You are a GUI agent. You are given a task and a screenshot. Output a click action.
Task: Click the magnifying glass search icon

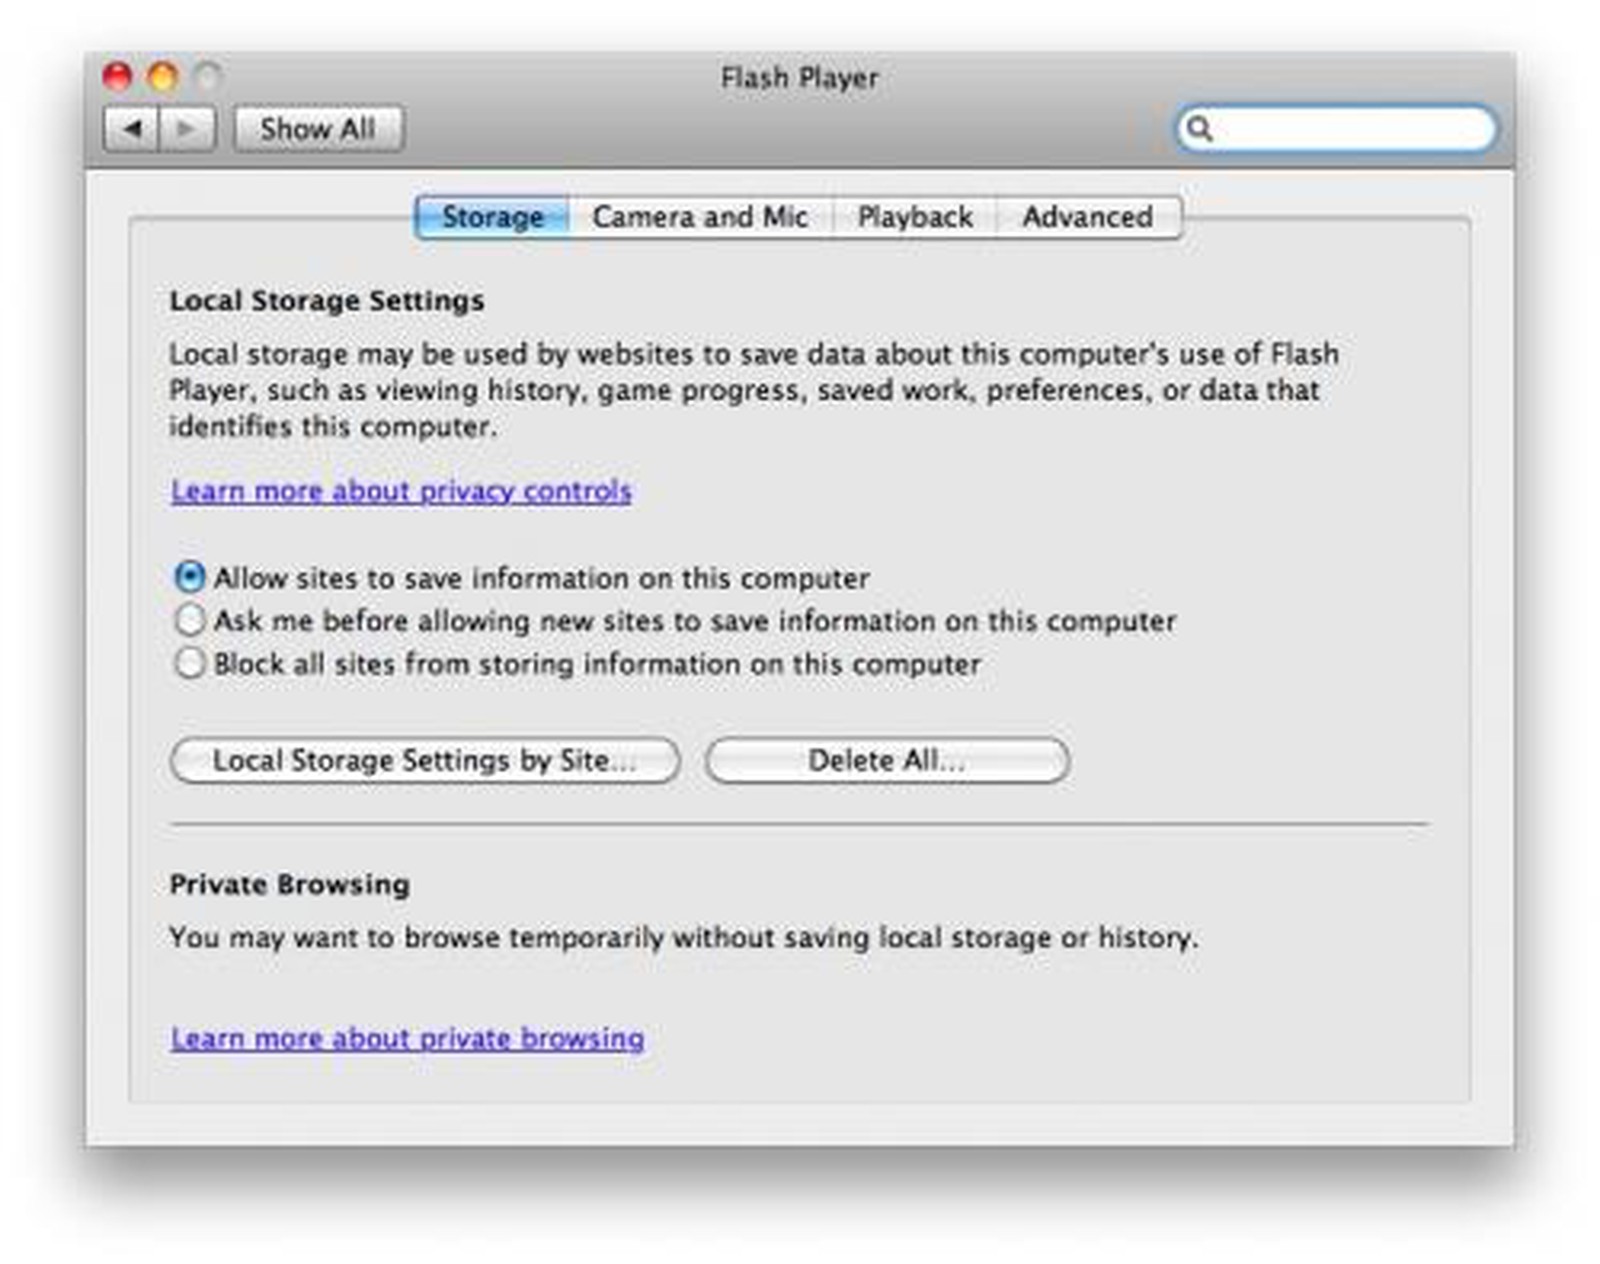coord(1199,129)
